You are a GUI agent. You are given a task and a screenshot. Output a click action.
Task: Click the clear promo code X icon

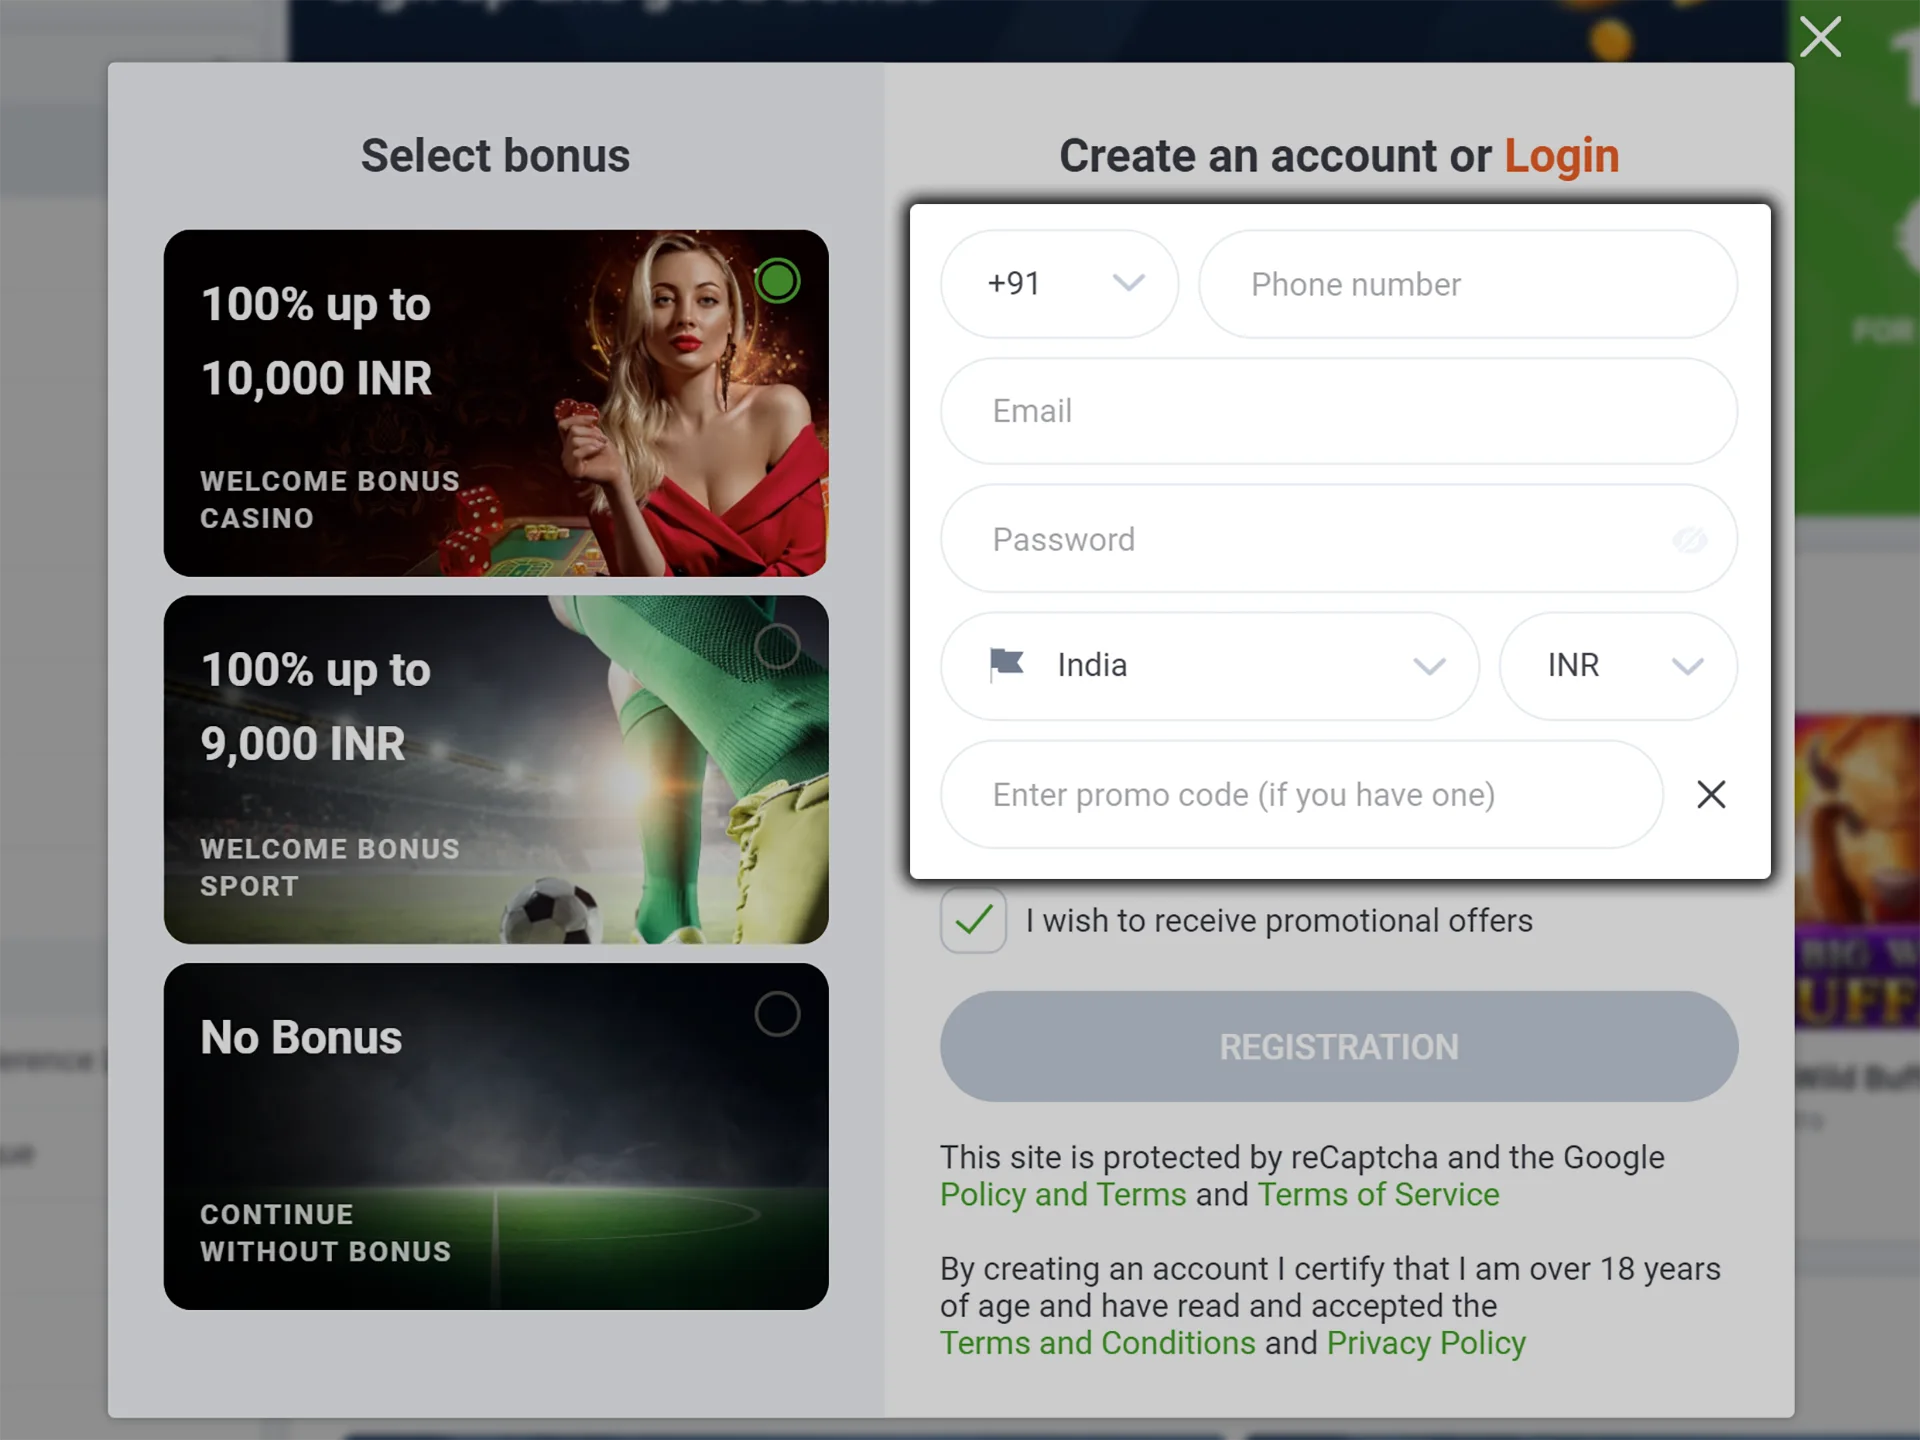click(1710, 794)
